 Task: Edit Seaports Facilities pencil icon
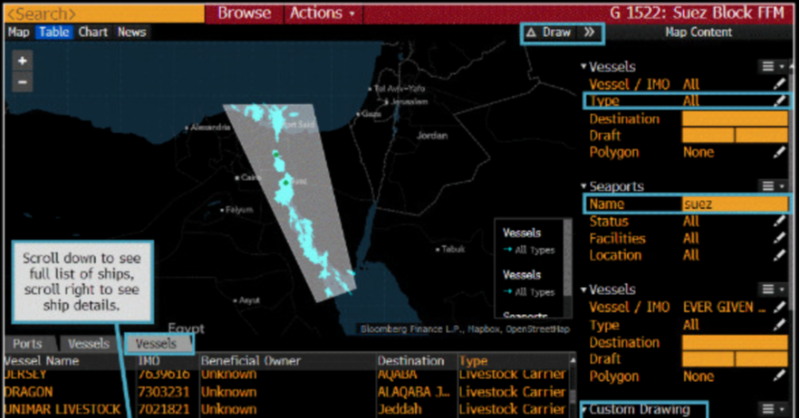click(779, 238)
